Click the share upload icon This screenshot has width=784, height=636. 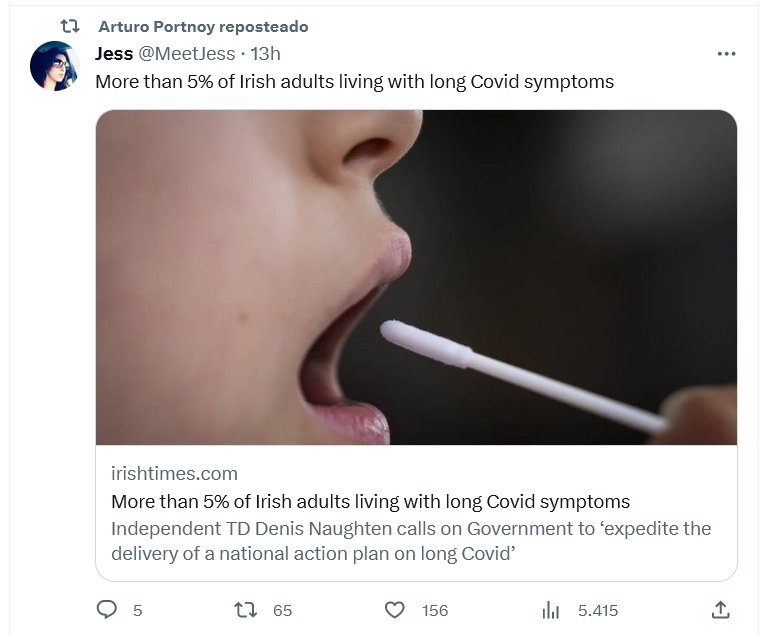pos(719,609)
